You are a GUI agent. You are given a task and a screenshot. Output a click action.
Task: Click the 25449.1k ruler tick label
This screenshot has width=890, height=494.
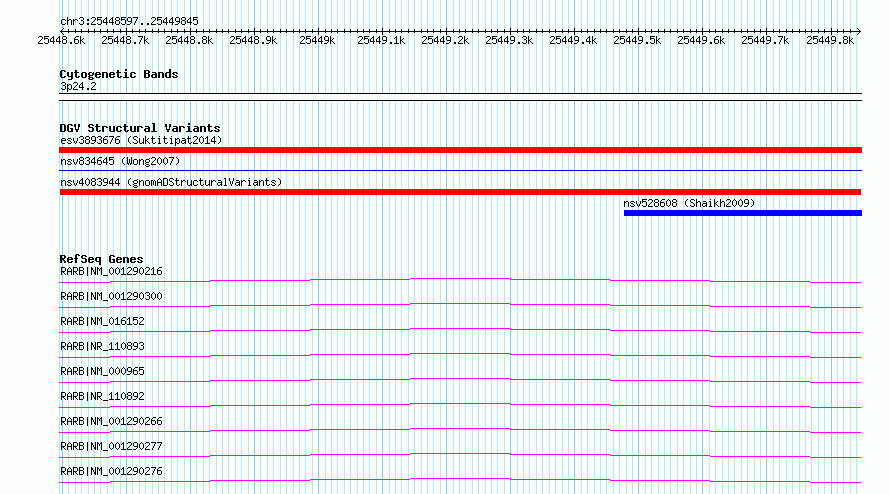(x=381, y=40)
